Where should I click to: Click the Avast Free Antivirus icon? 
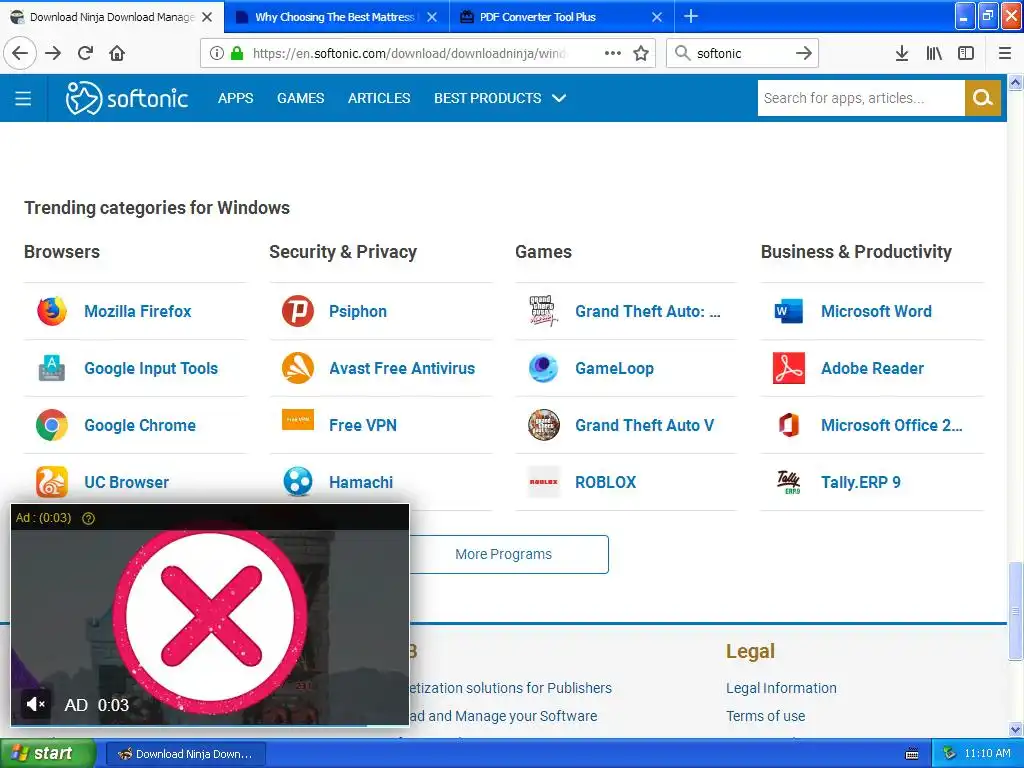[298, 368]
